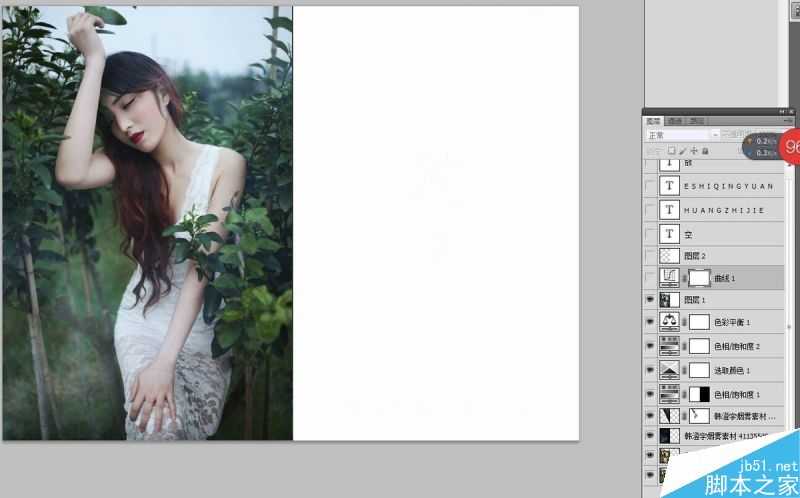Select the HUANGZHIJIE text layer T icon
This screenshot has height=498, width=800.
[x=672, y=210]
